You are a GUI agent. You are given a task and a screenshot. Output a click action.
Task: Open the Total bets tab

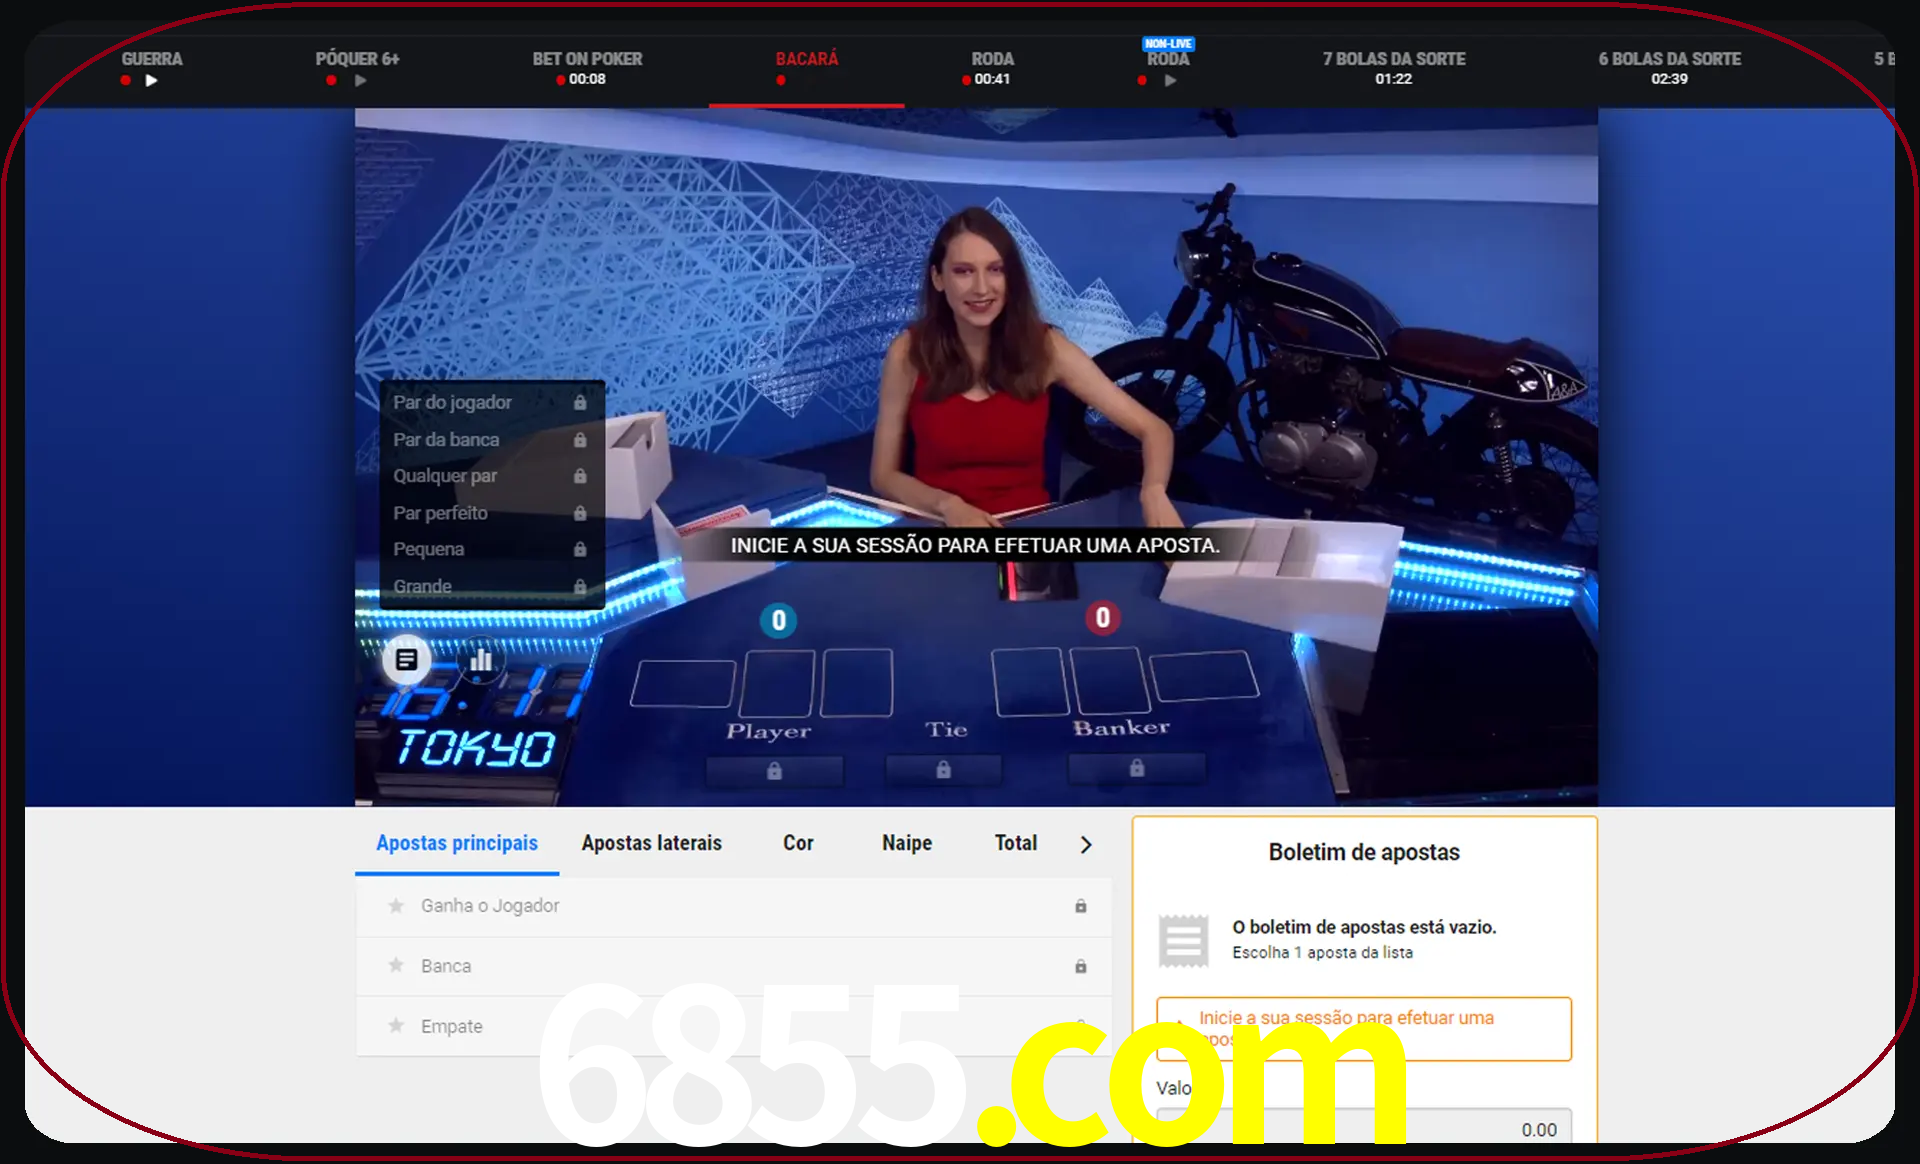[1016, 843]
